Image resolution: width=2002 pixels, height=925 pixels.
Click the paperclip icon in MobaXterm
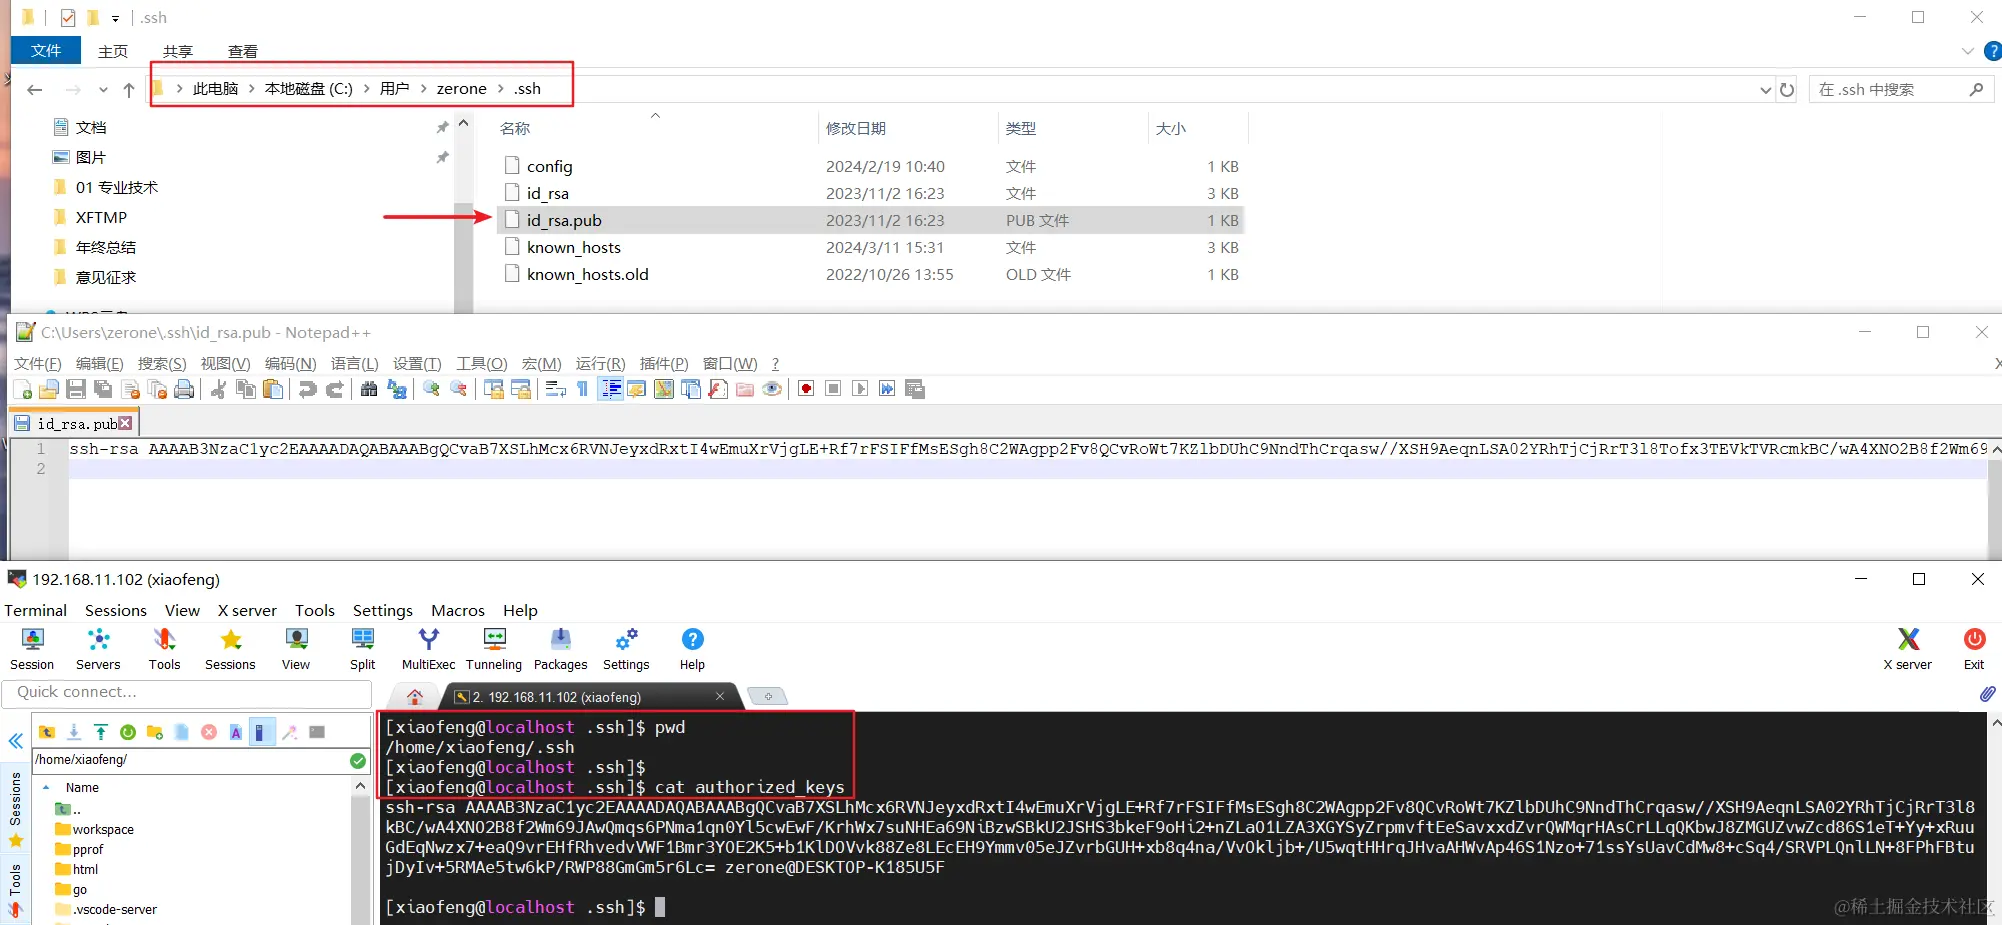1987,693
